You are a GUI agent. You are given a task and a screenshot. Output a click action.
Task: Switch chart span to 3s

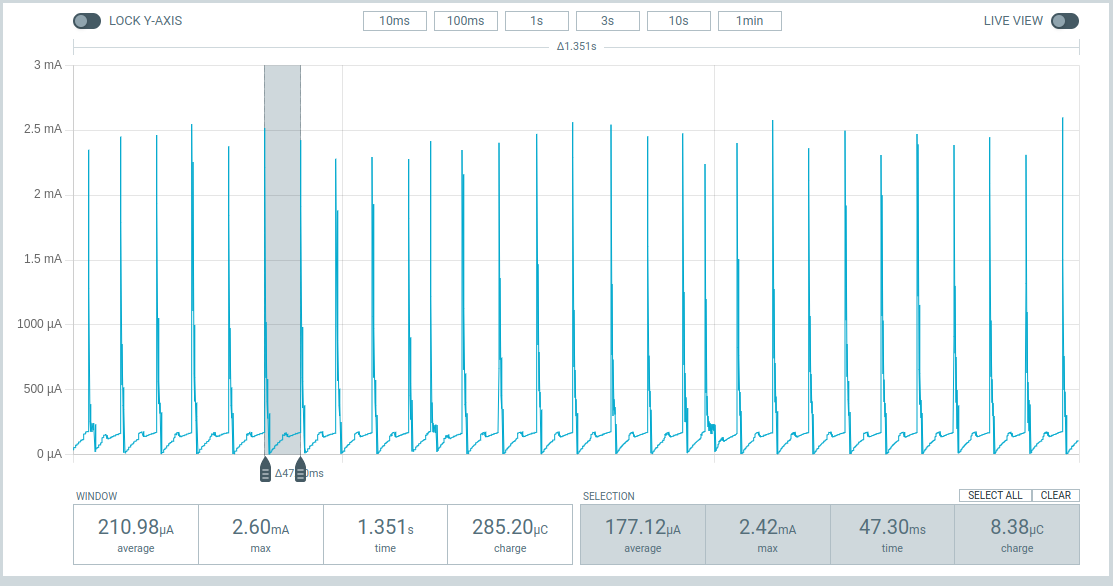[608, 21]
